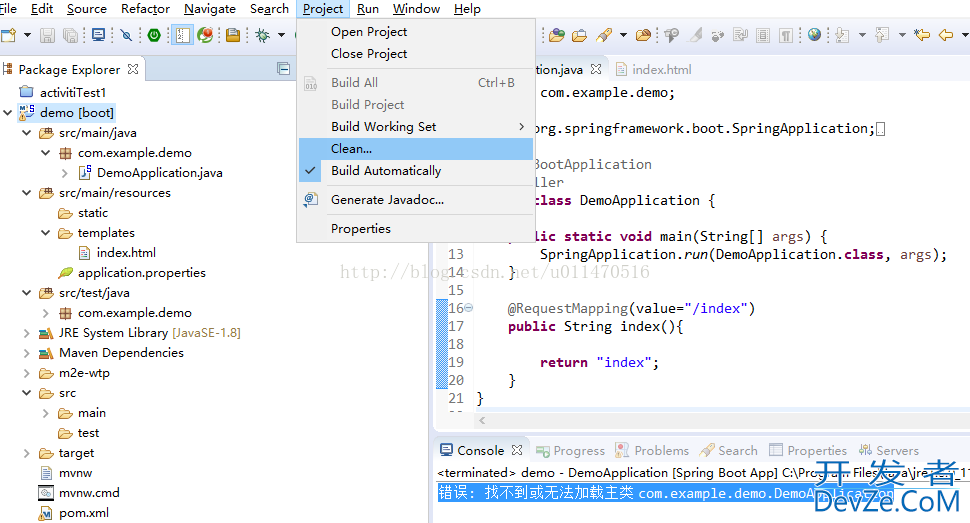Screen dimensions: 970x523
Task: Open the Search flashlight dropdown arrow
Action: tap(623, 35)
